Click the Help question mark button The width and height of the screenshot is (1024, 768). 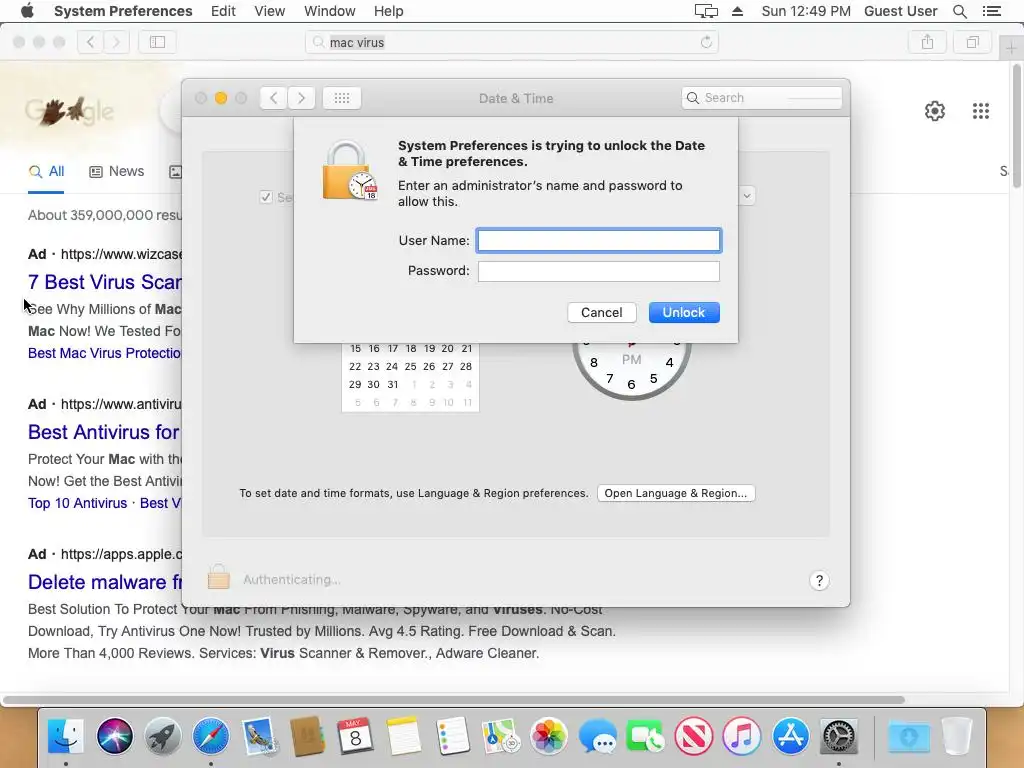pyautogui.click(x=819, y=581)
